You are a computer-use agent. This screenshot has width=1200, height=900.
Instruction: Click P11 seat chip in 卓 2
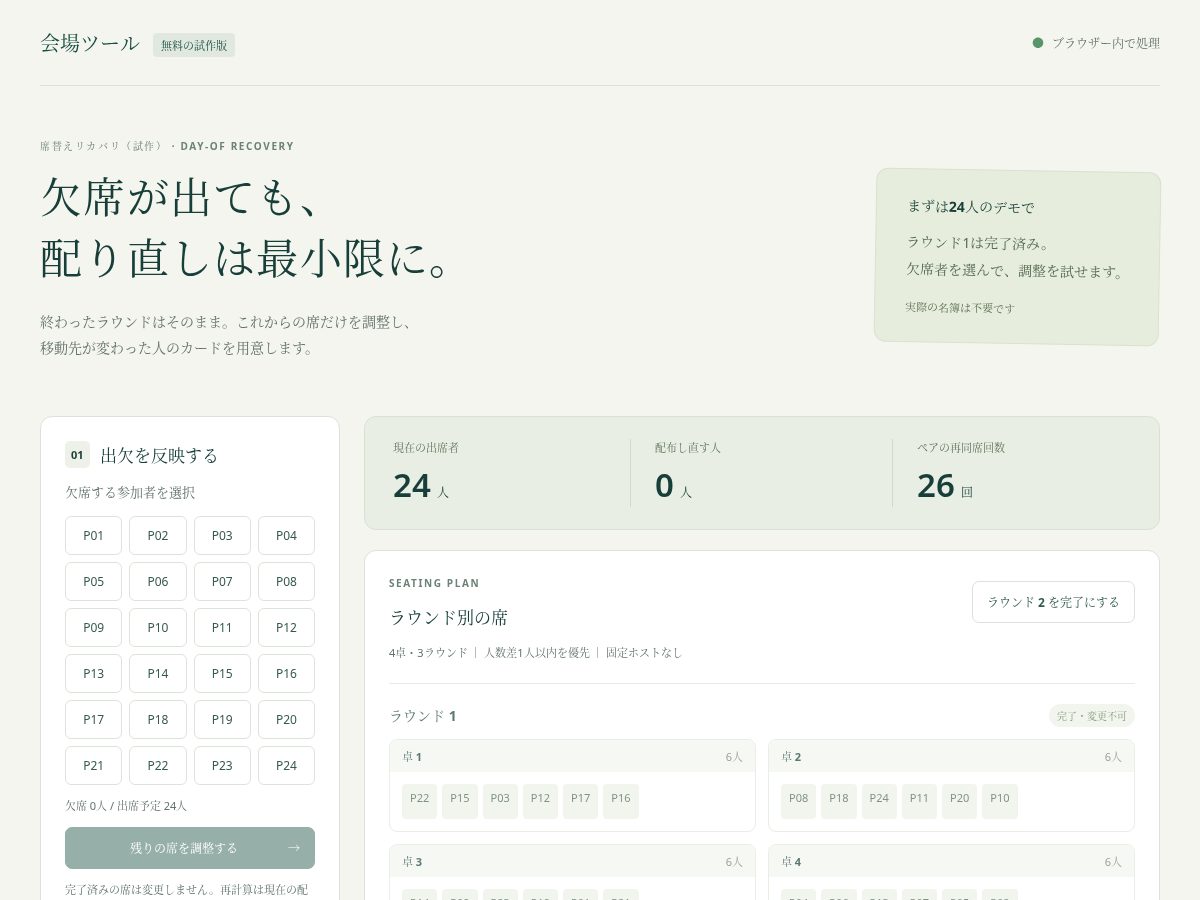point(919,802)
